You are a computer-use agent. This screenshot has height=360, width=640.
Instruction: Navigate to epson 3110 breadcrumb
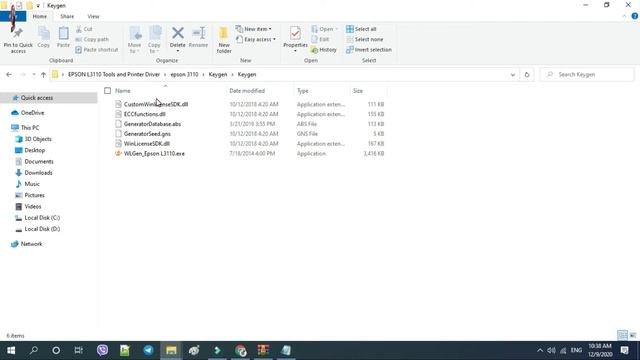coord(184,75)
